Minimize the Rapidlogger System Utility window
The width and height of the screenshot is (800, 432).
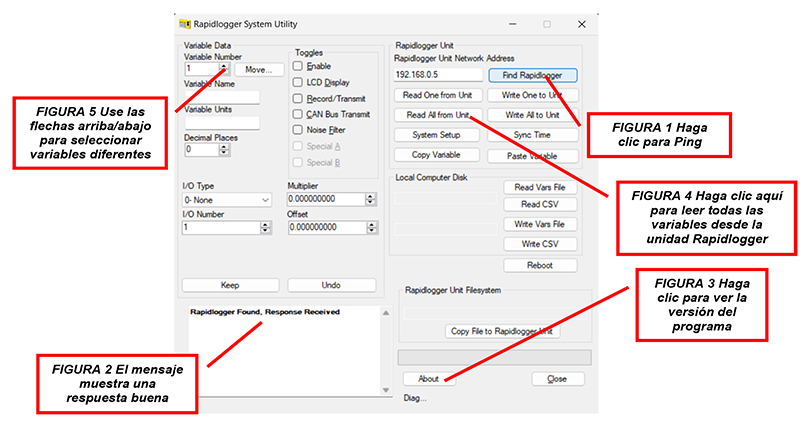coord(513,24)
